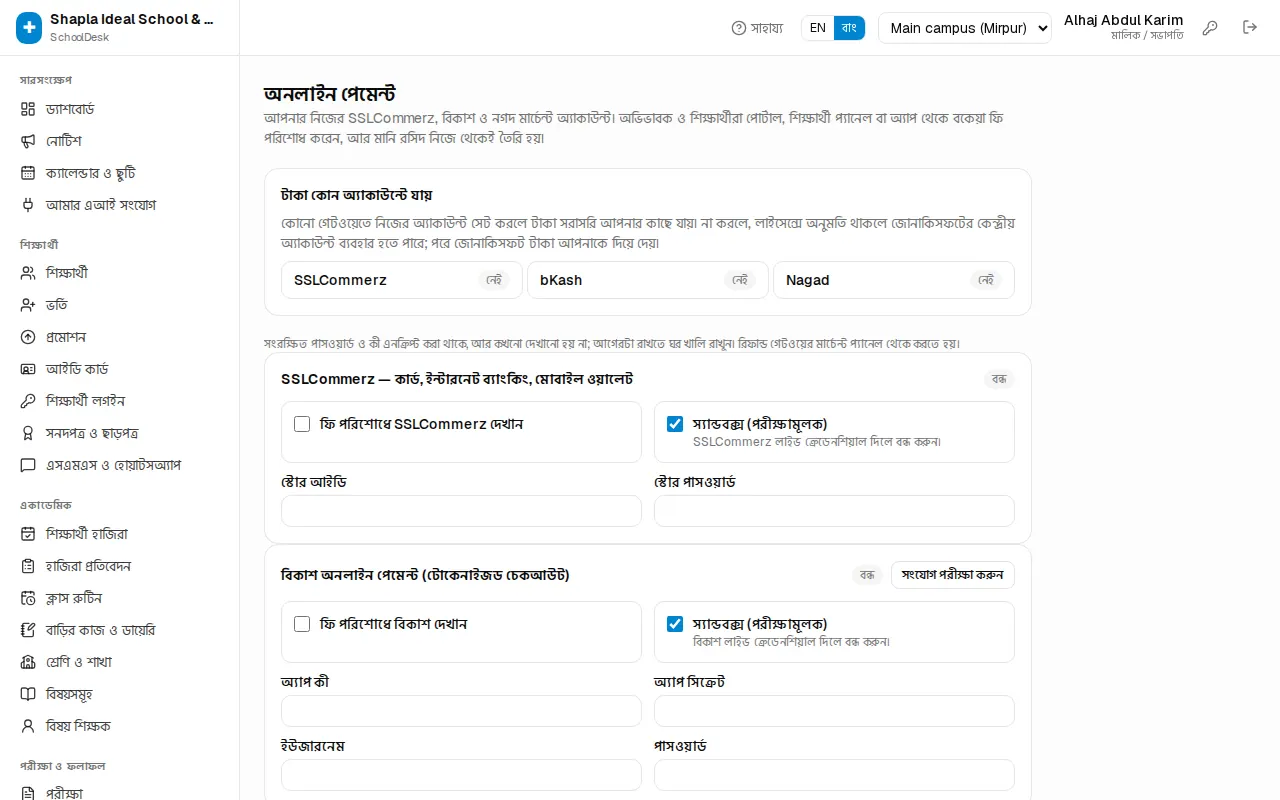Image resolution: width=1280 pixels, height=800 pixels.
Task: Open the শিক্ষার্থী people icon in sidebar
Action: (28, 273)
